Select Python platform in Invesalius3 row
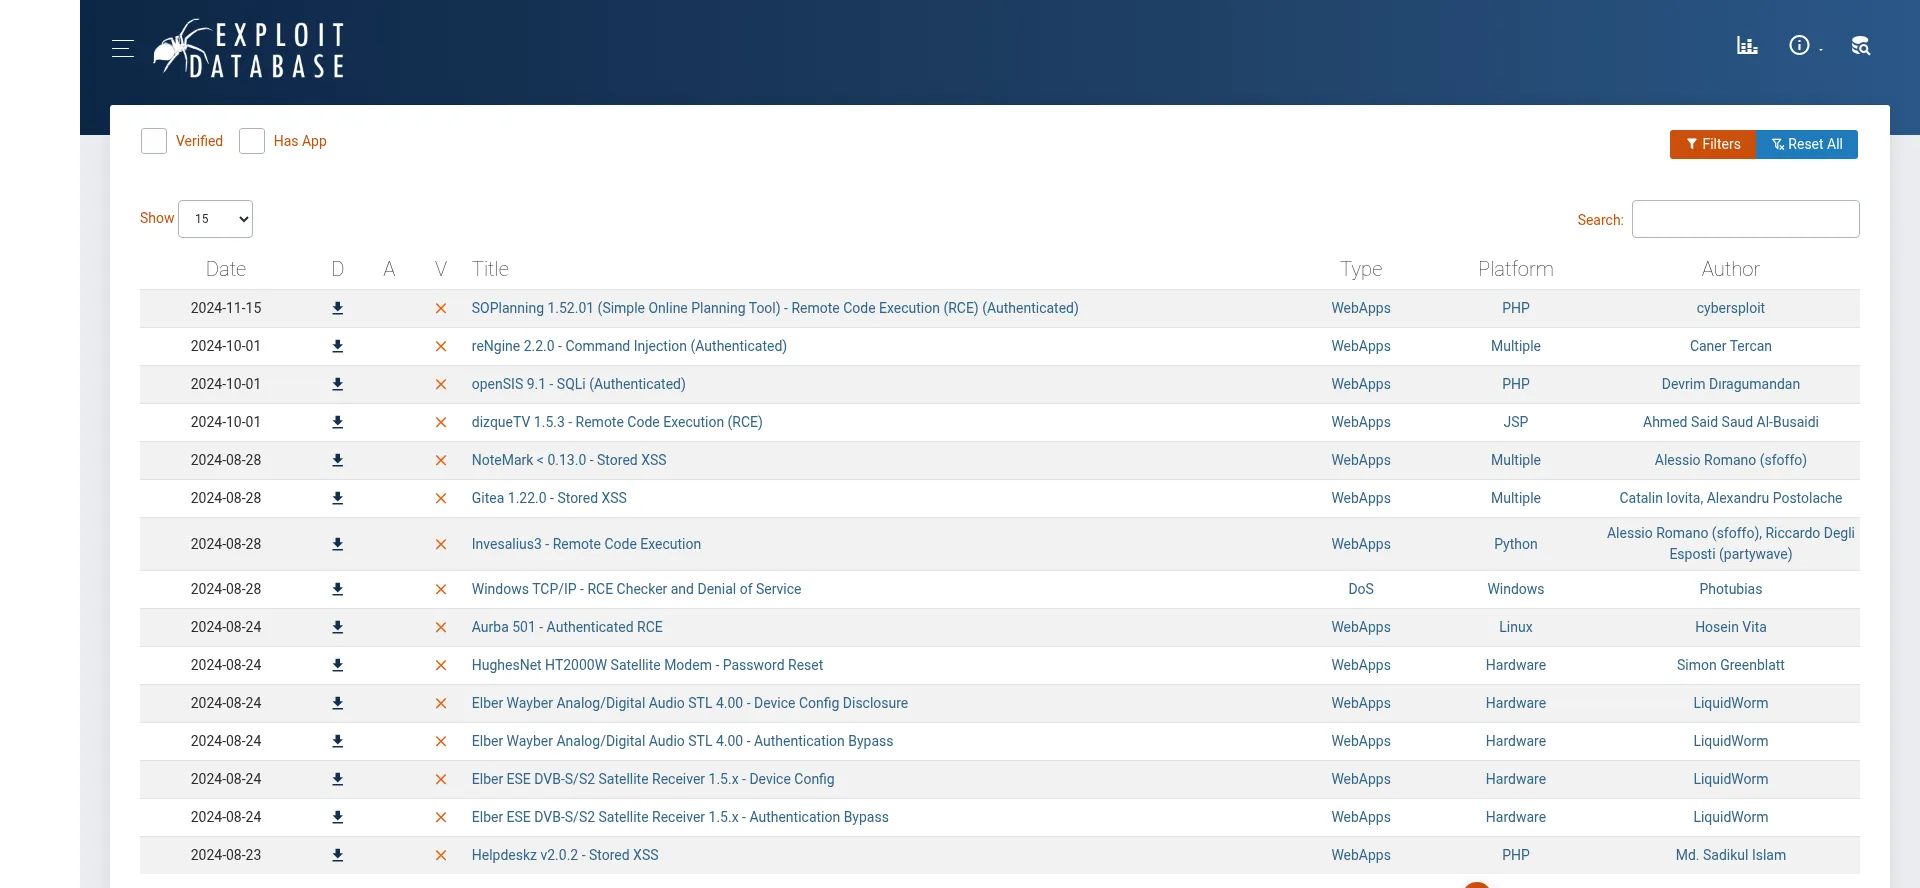Viewport: 1920px width, 888px height. click(x=1516, y=545)
